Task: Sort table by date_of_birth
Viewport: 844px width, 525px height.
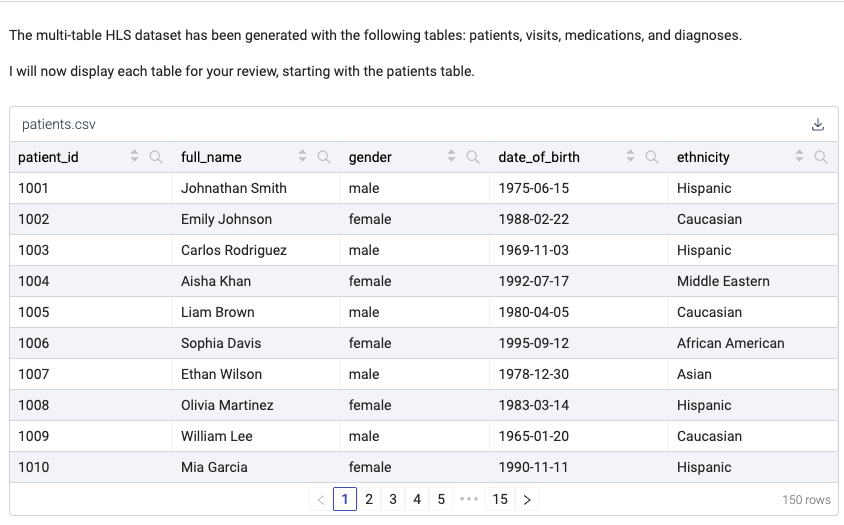Action: (x=630, y=156)
